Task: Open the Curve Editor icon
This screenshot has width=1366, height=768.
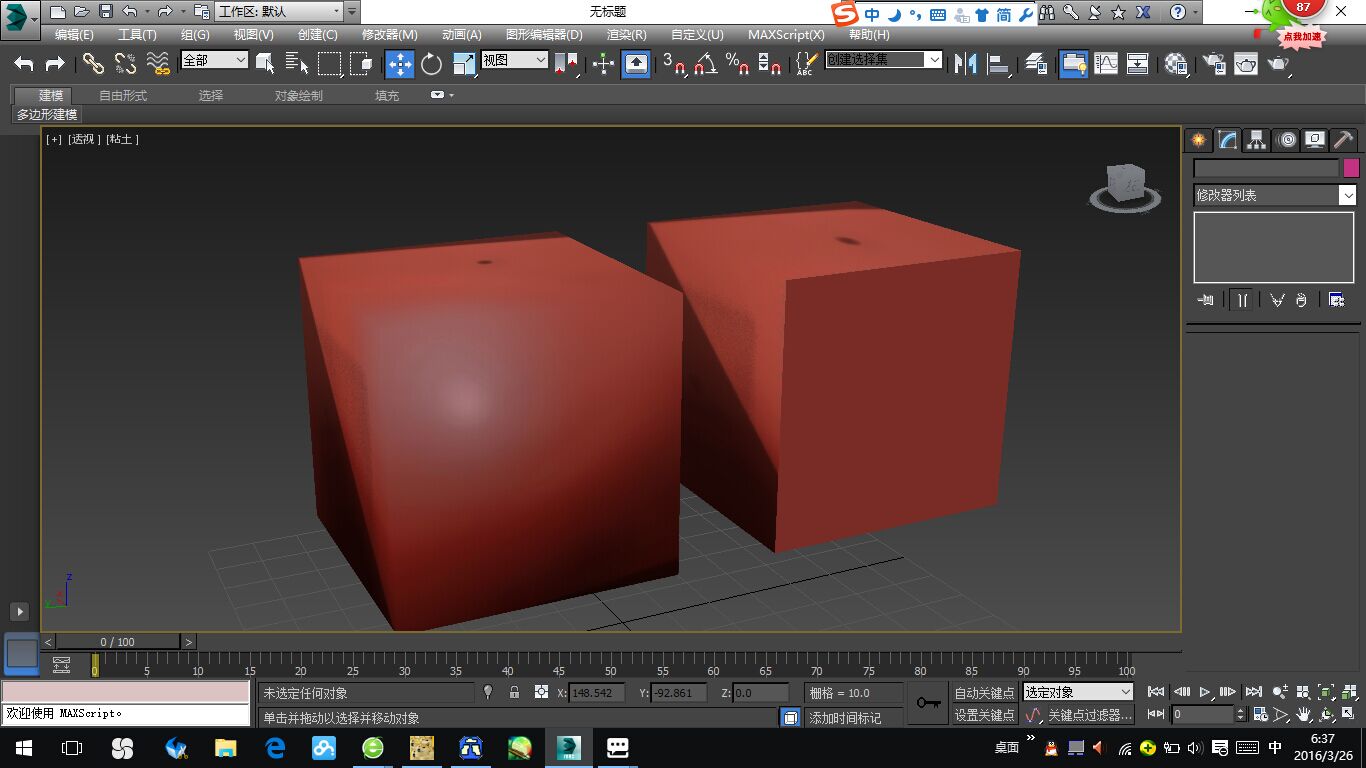Action: tap(1106, 65)
